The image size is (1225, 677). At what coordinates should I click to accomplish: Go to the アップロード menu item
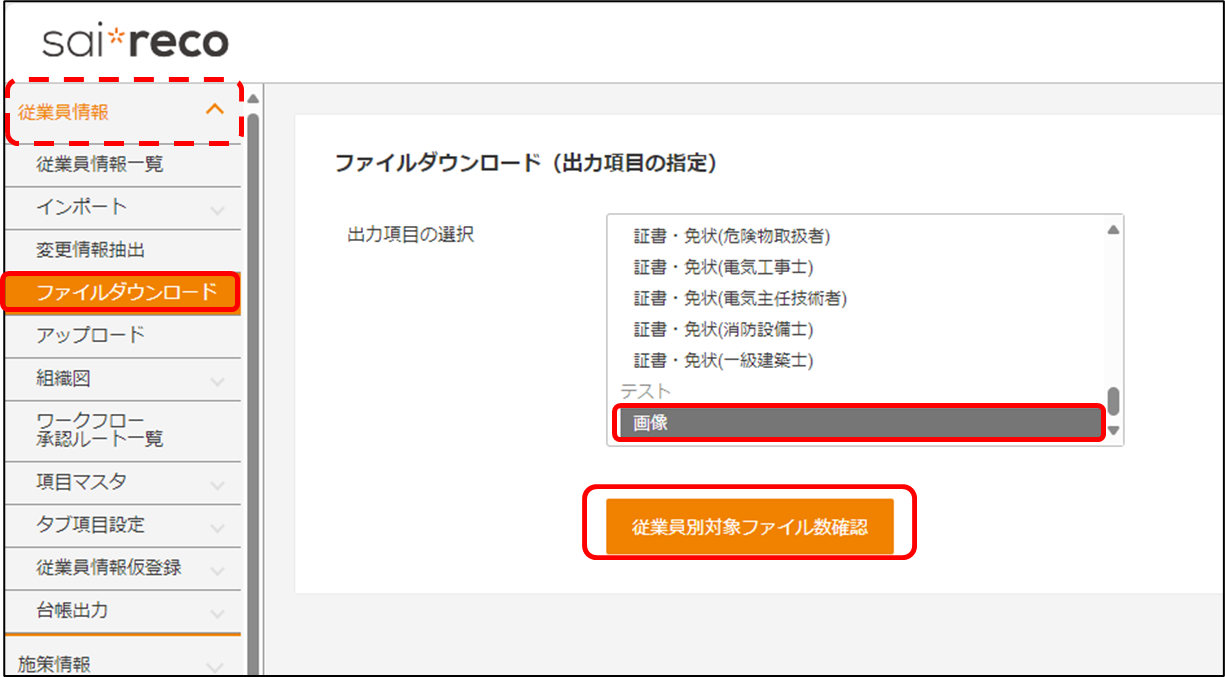pos(91,335)
